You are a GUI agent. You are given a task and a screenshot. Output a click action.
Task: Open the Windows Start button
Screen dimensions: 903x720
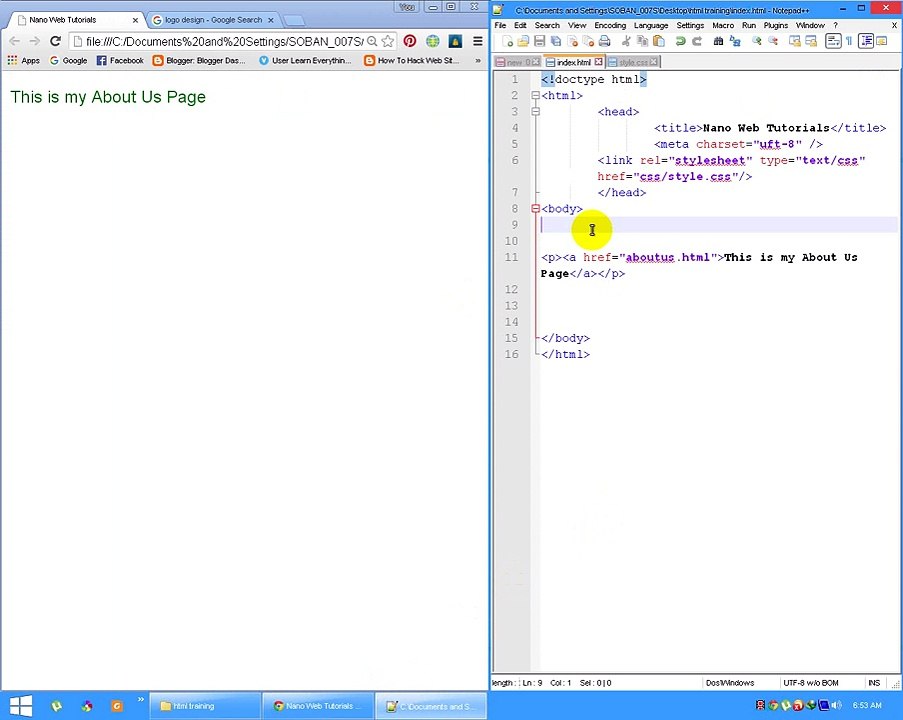pyautogui.click(x=21, y=706)
